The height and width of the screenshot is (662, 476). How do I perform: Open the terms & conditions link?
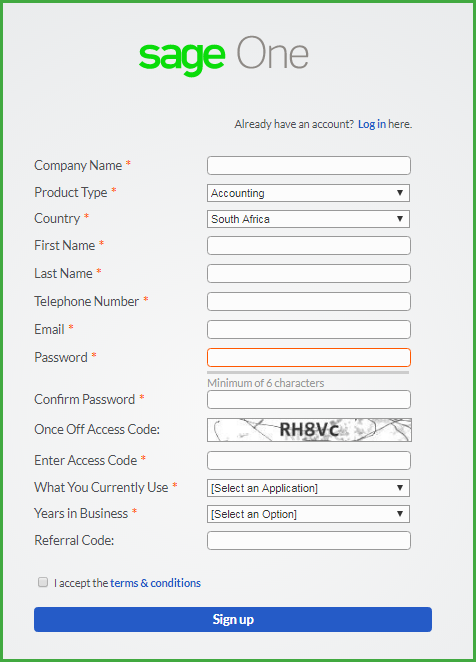(x=155, y=583)
